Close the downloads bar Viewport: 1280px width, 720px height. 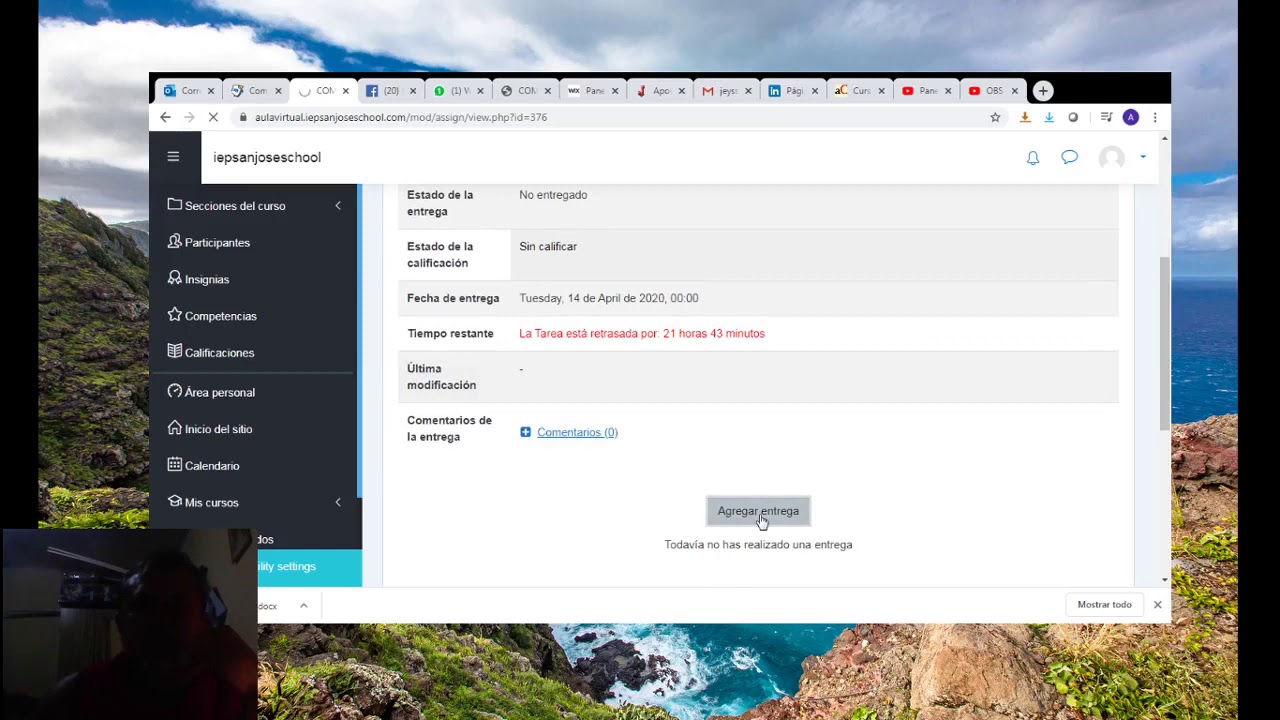pyautogui.click(x=1157, y=604)
